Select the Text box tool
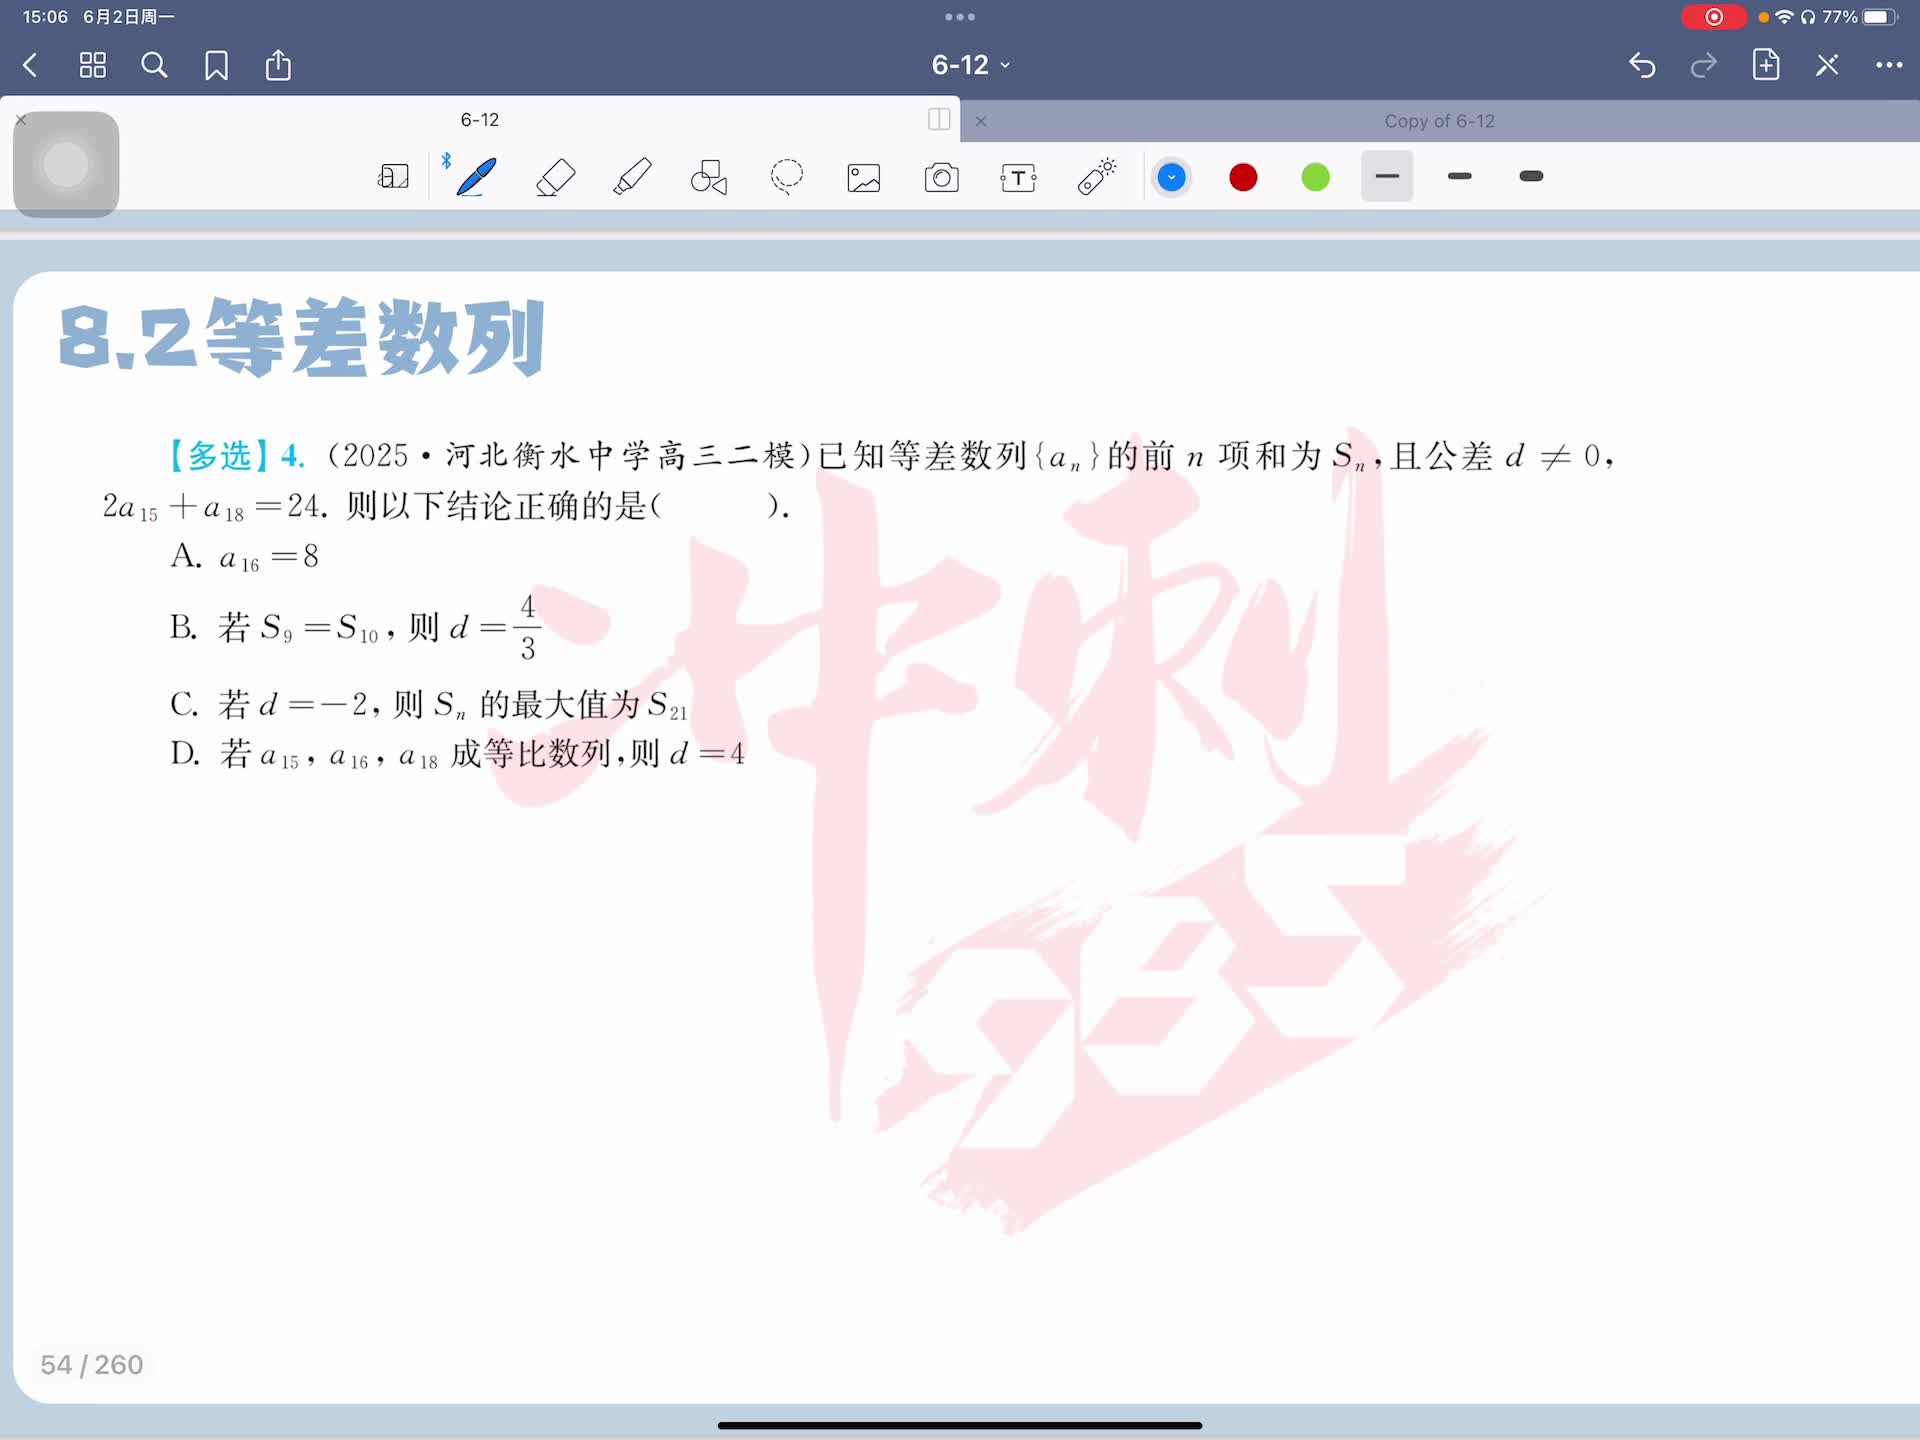The width and height of the screenshot is (1920, 1440). click(x=1018, y=178)
